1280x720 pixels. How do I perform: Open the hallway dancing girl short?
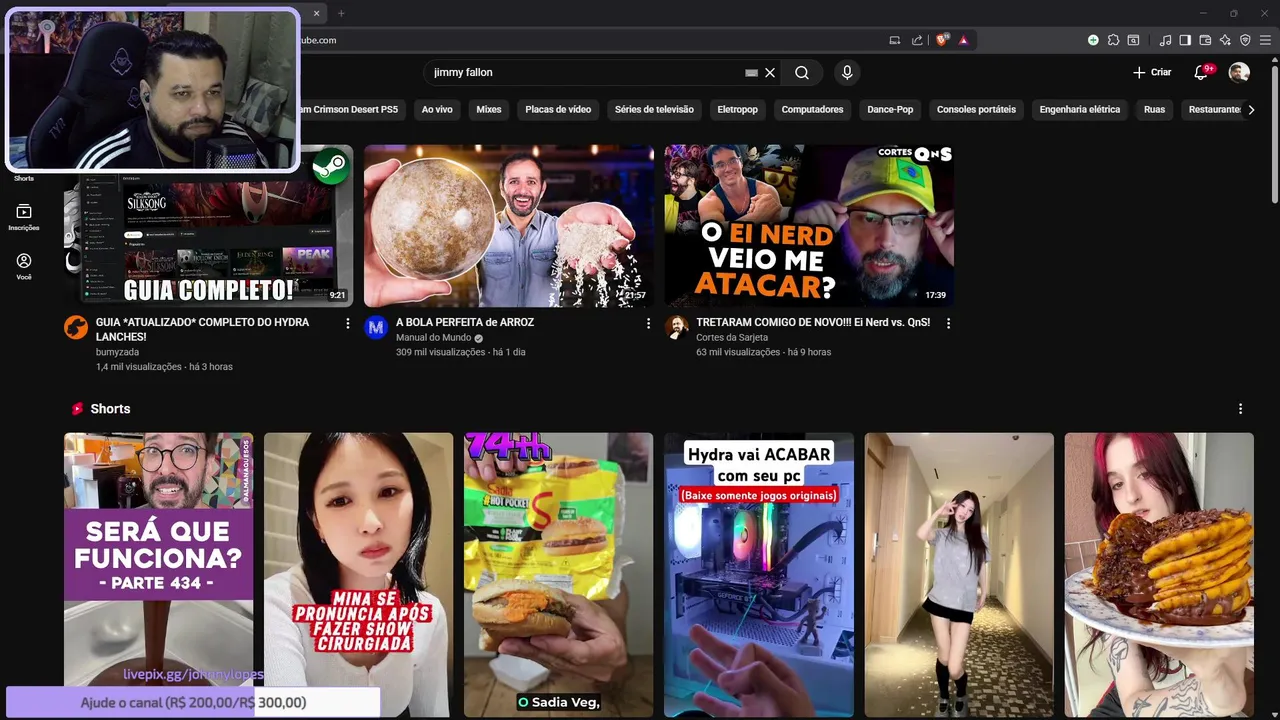click(x=958, y=575)
